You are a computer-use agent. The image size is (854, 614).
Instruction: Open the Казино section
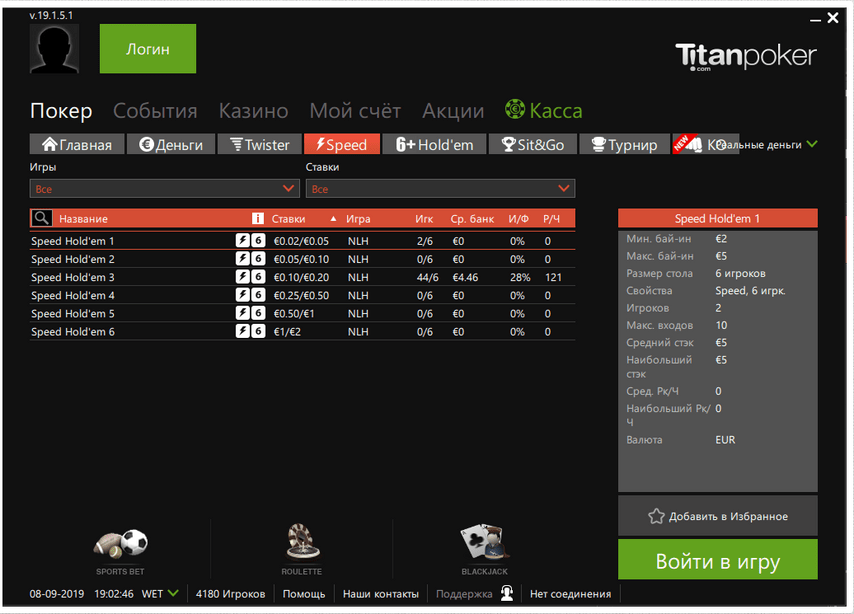pos(253,111)
